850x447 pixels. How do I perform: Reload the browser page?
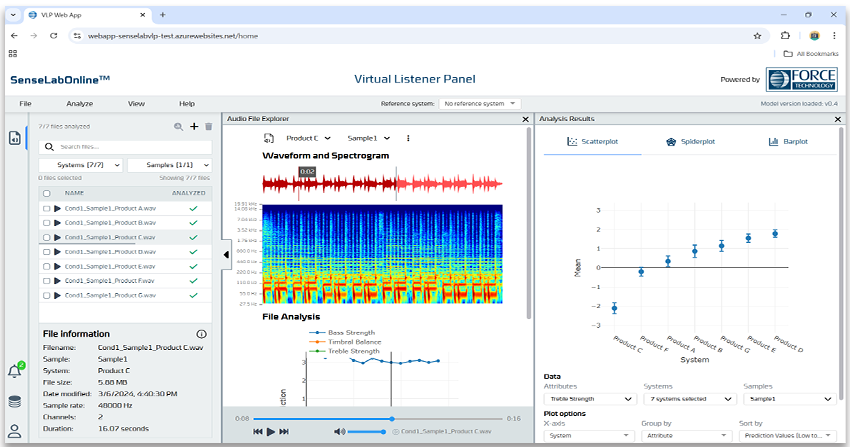click(53, 36)
